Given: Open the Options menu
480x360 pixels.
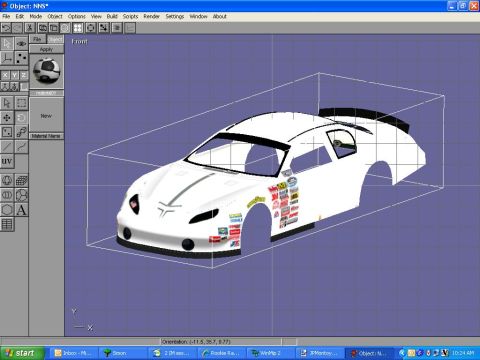Looking at the screenshot, I should [x=77, y=16].
